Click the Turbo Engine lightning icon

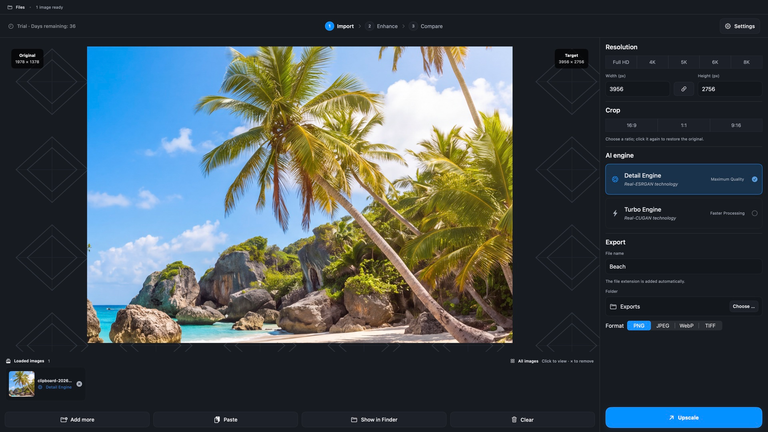(615, 213)
